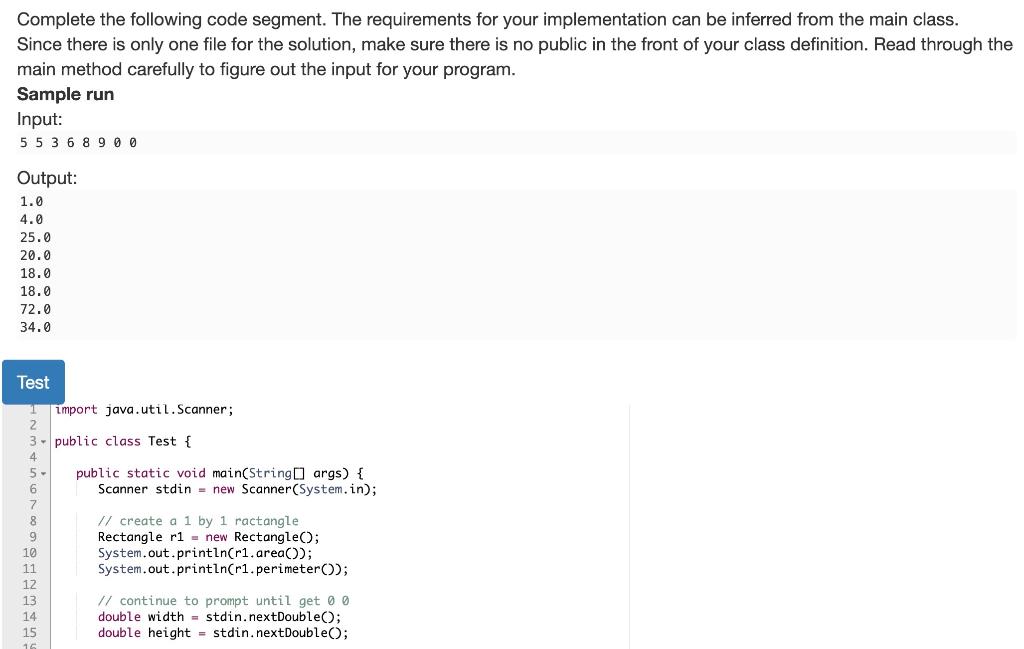Click the blue Test button
1024x649 pixels.
33,382
